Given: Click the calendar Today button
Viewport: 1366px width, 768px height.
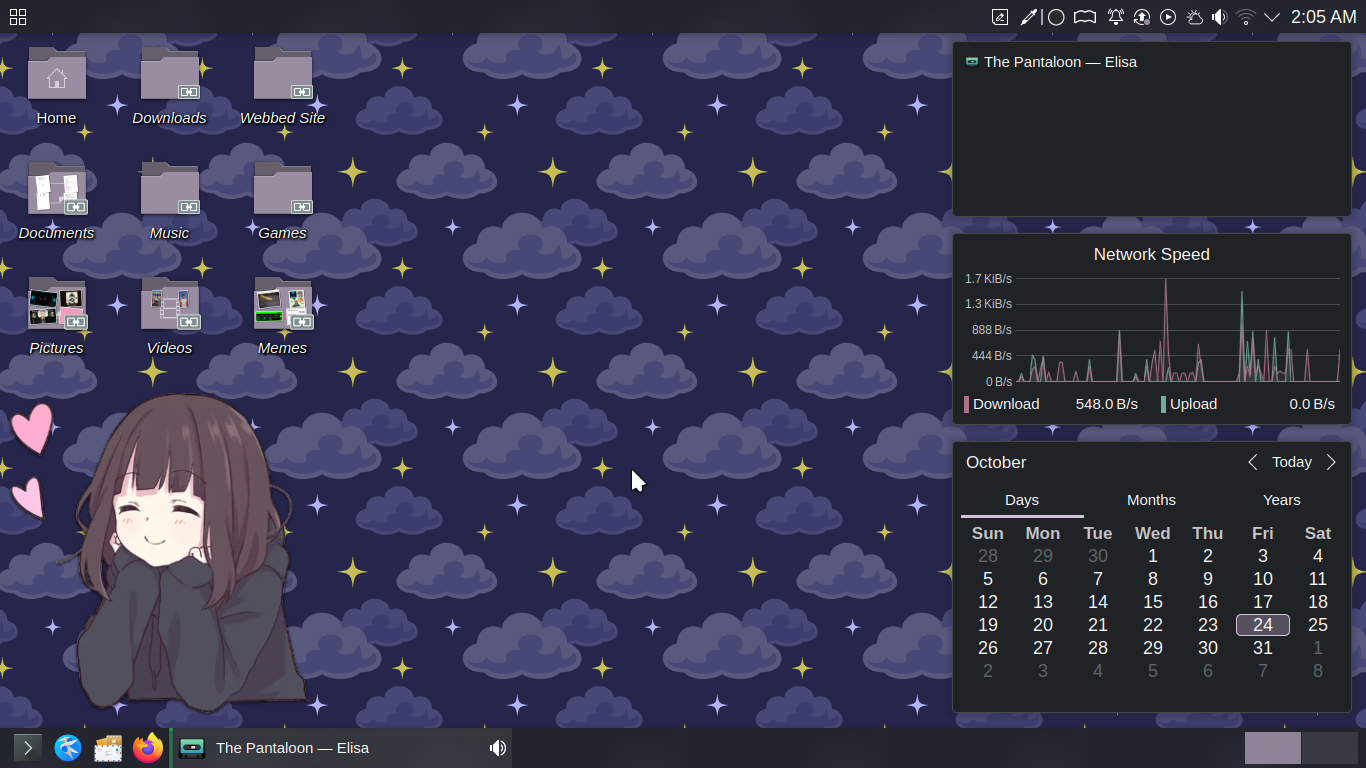Looking at the screenshot, I should pos(1291,462).
